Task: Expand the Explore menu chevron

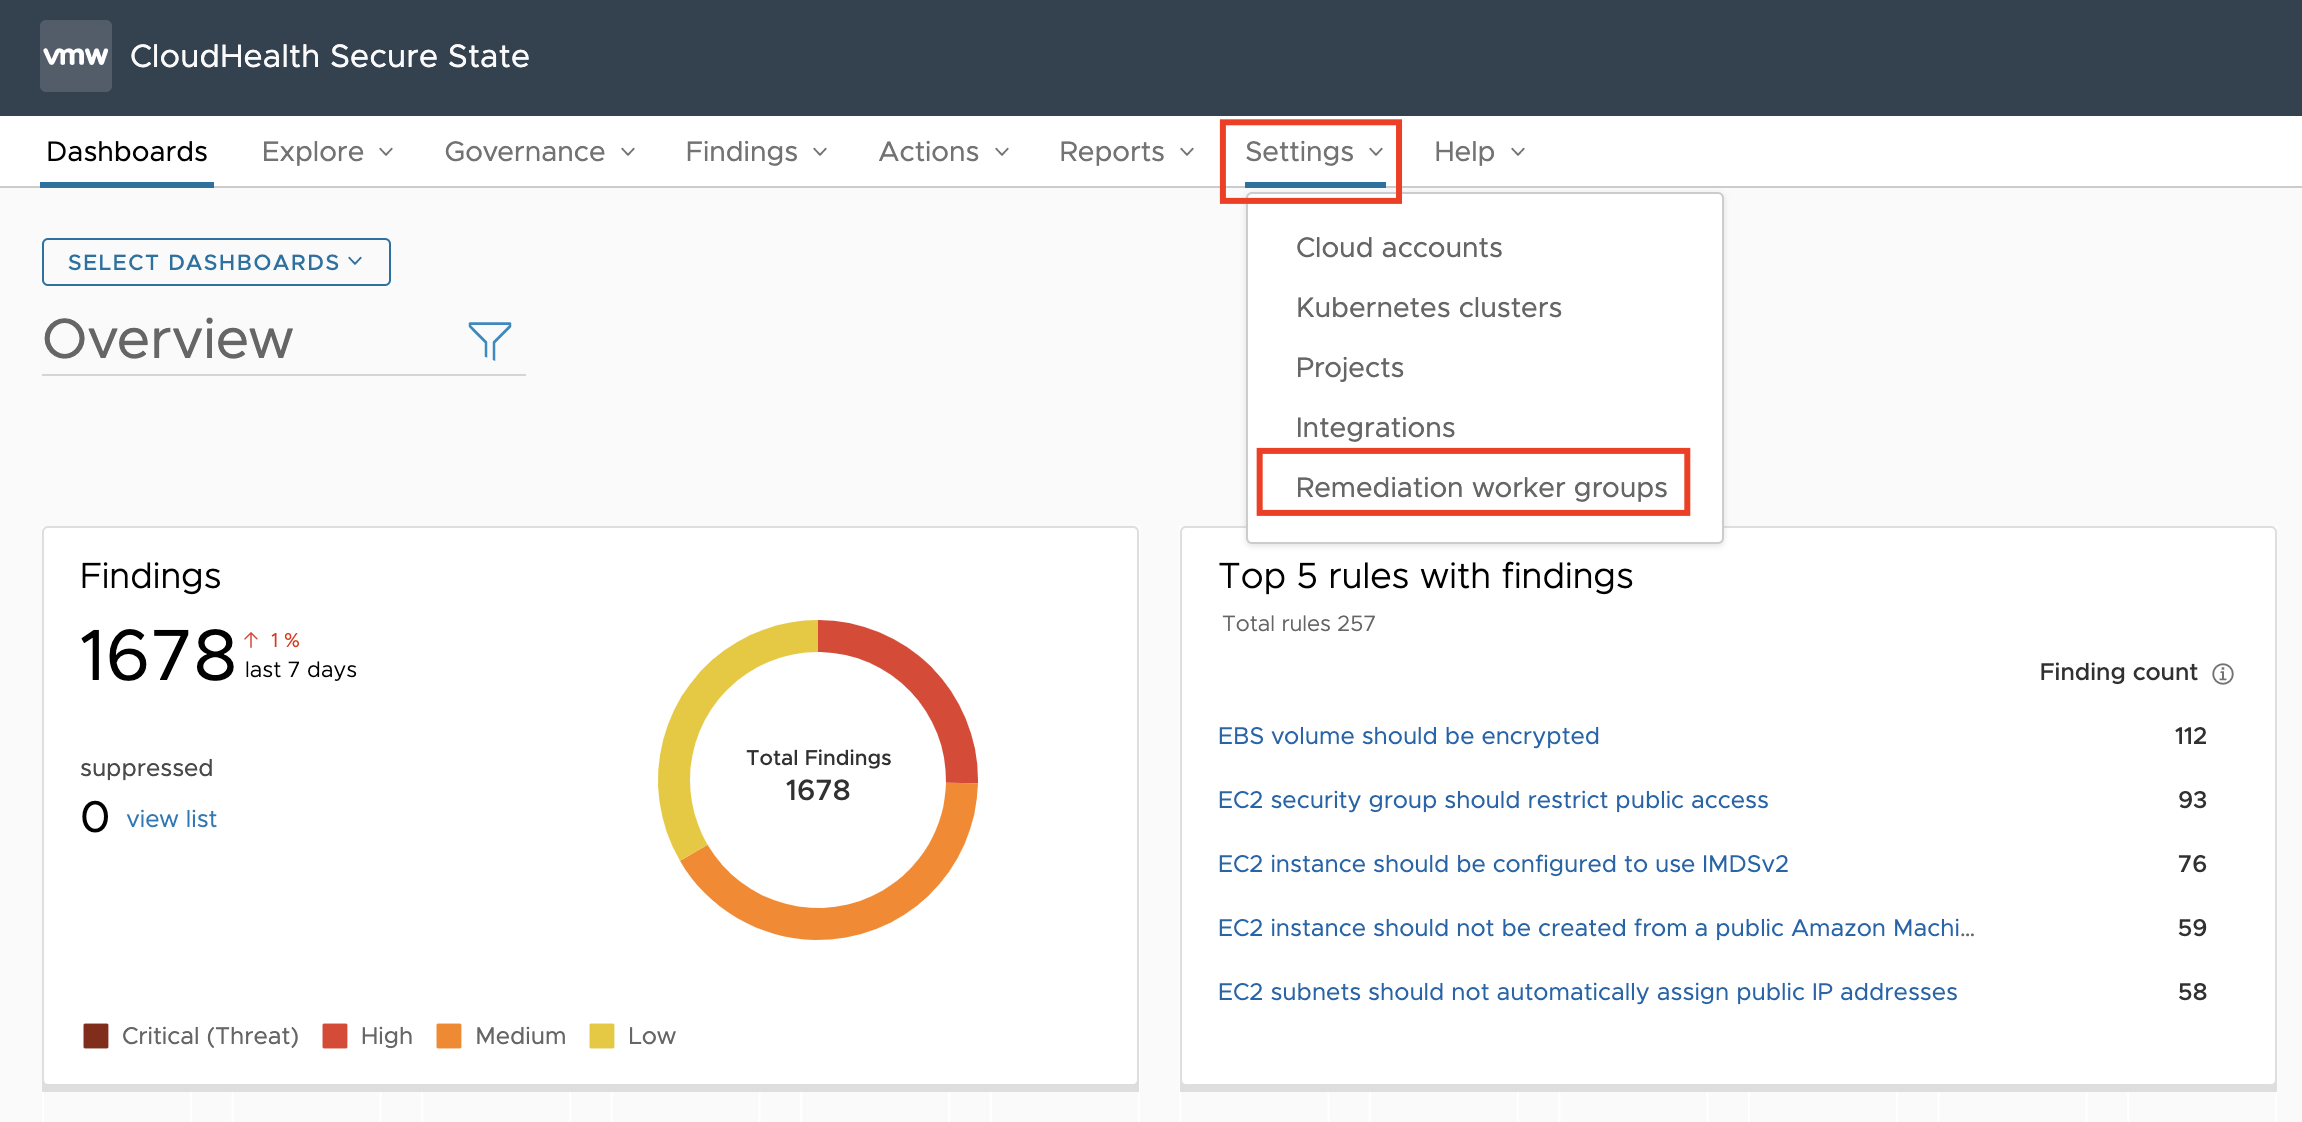Action: [x=386, y=152]
